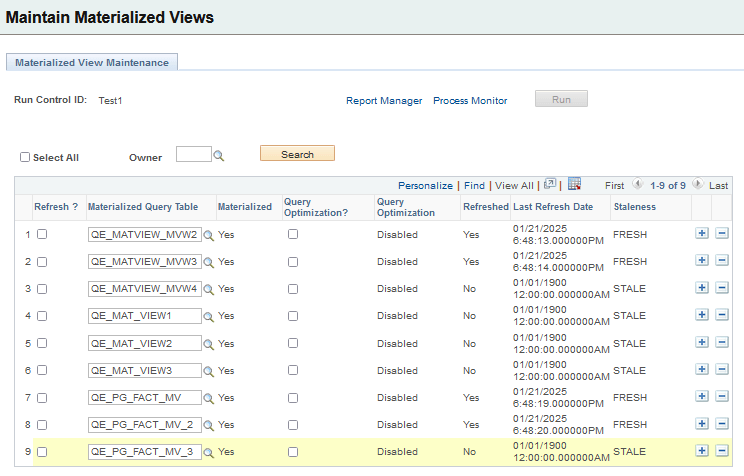The image size is (744, 476).
Task: Open lookup for QE_MAT_VIEW2 table
Action: [x=208, y=344]
